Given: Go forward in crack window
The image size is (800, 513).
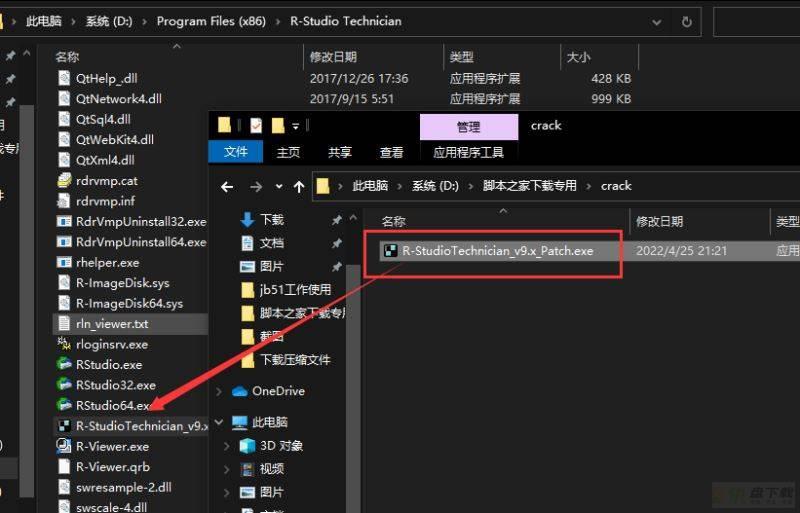Looking at the screenshot, I should point(256,187).
